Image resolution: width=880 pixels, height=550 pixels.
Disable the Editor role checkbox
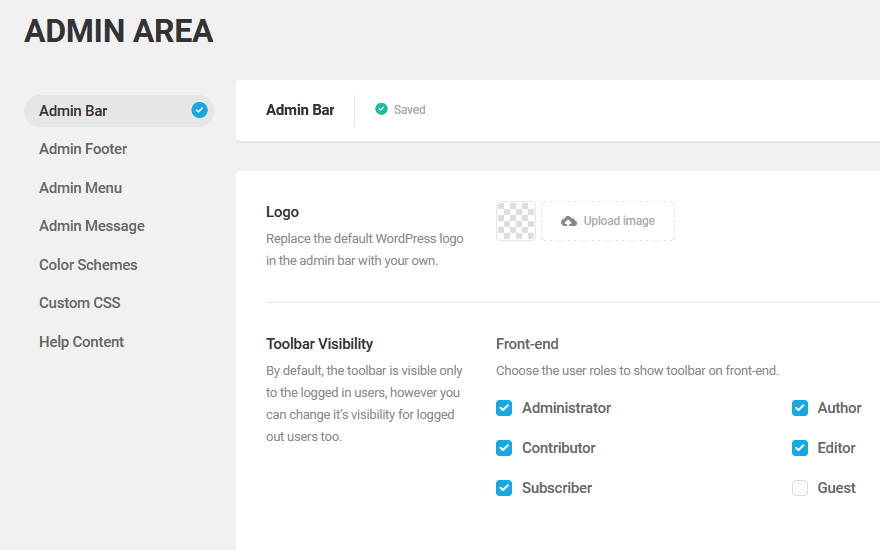click(x=800, y=448)
